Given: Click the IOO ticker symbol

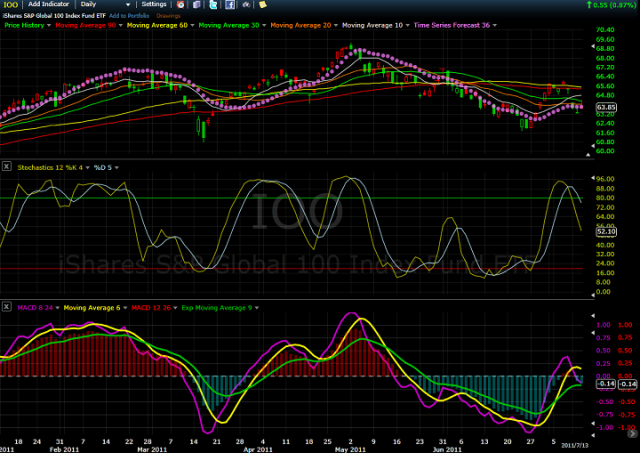Looking at the screenshot, I should (11, 4).
